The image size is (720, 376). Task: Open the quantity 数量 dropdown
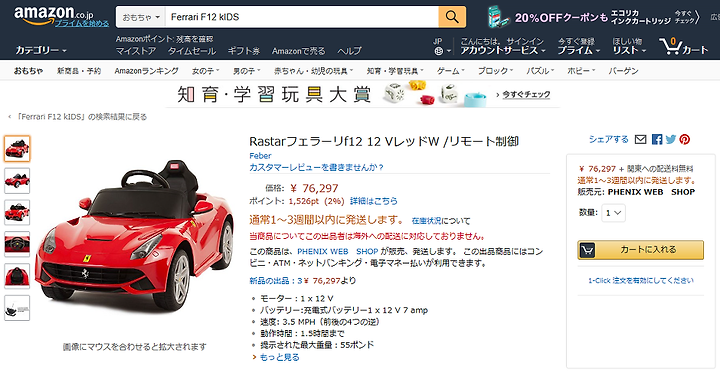tap(613, 213)
